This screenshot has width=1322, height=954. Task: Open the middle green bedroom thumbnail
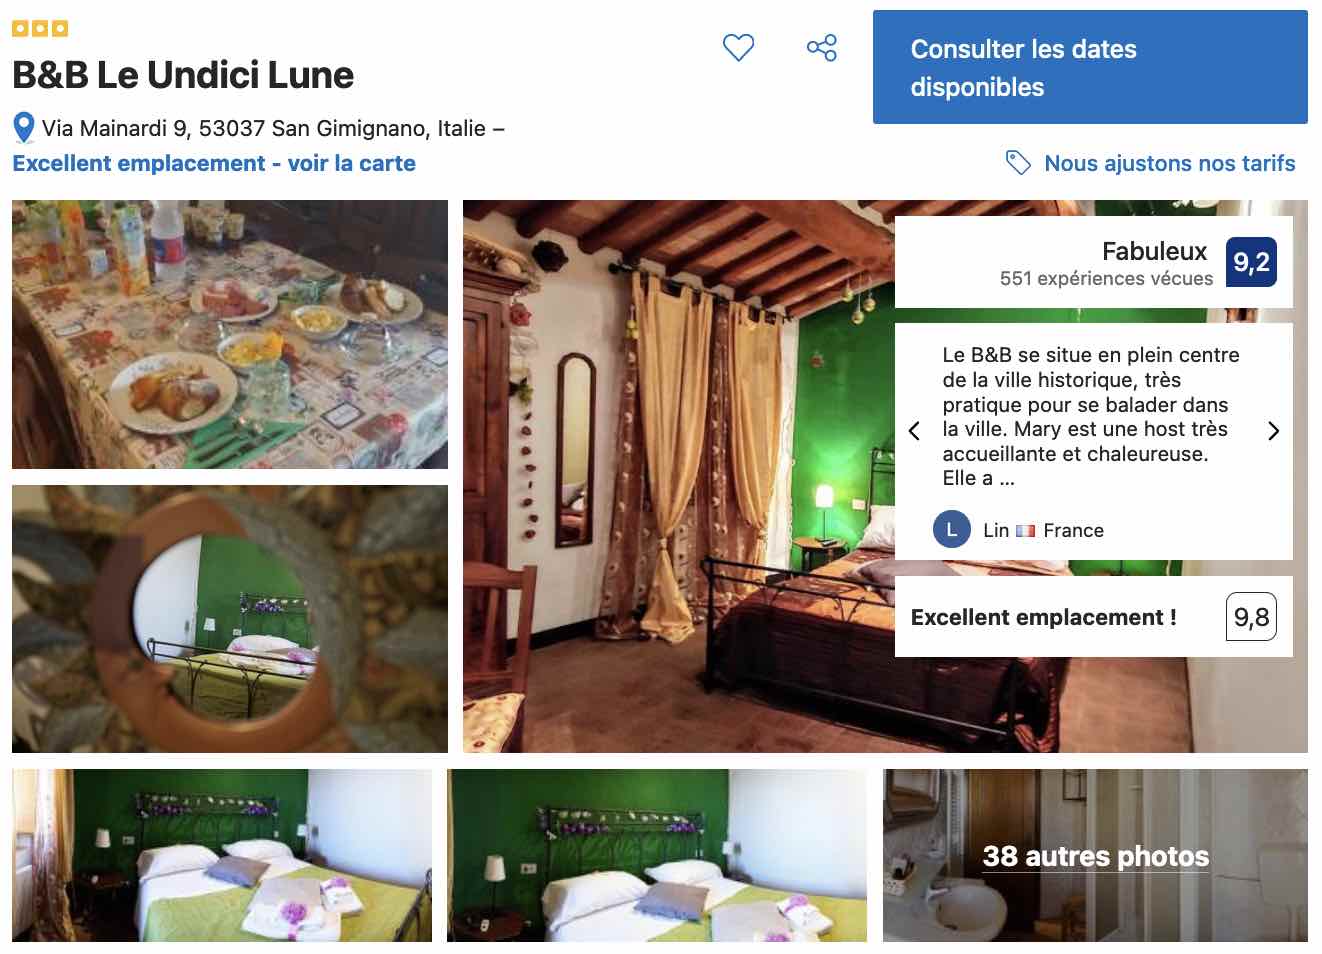coord(657,856)
